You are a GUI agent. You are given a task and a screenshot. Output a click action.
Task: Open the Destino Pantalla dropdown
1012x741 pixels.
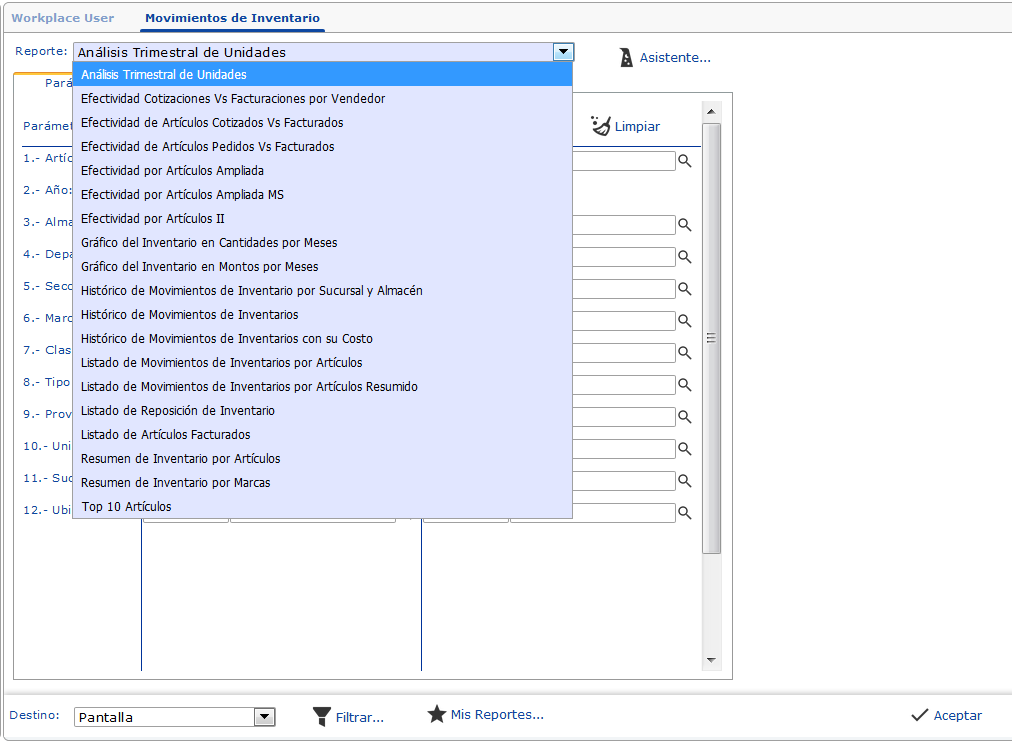[x=264, y=716]
